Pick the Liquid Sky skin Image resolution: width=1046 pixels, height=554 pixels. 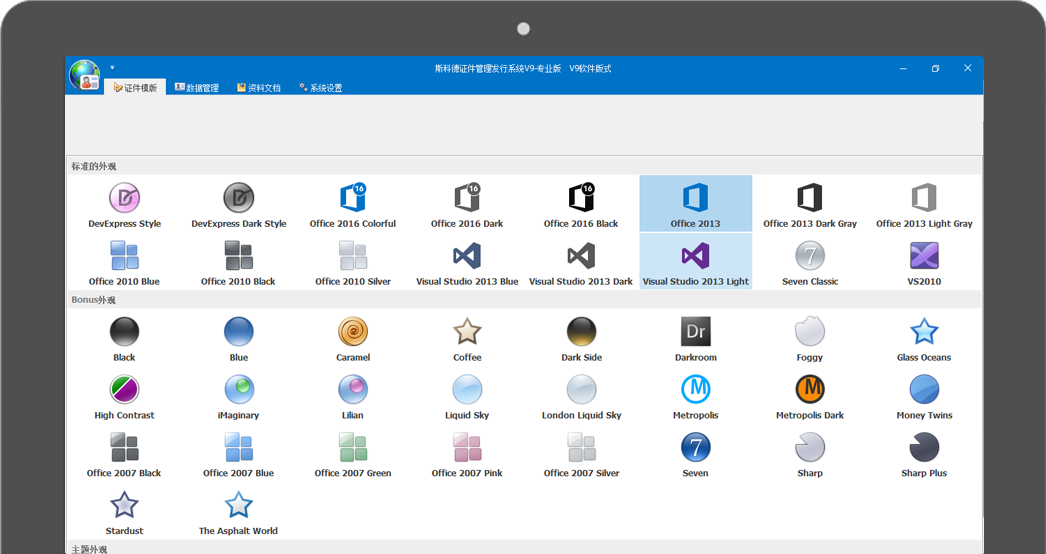click(x=467, y=396)
